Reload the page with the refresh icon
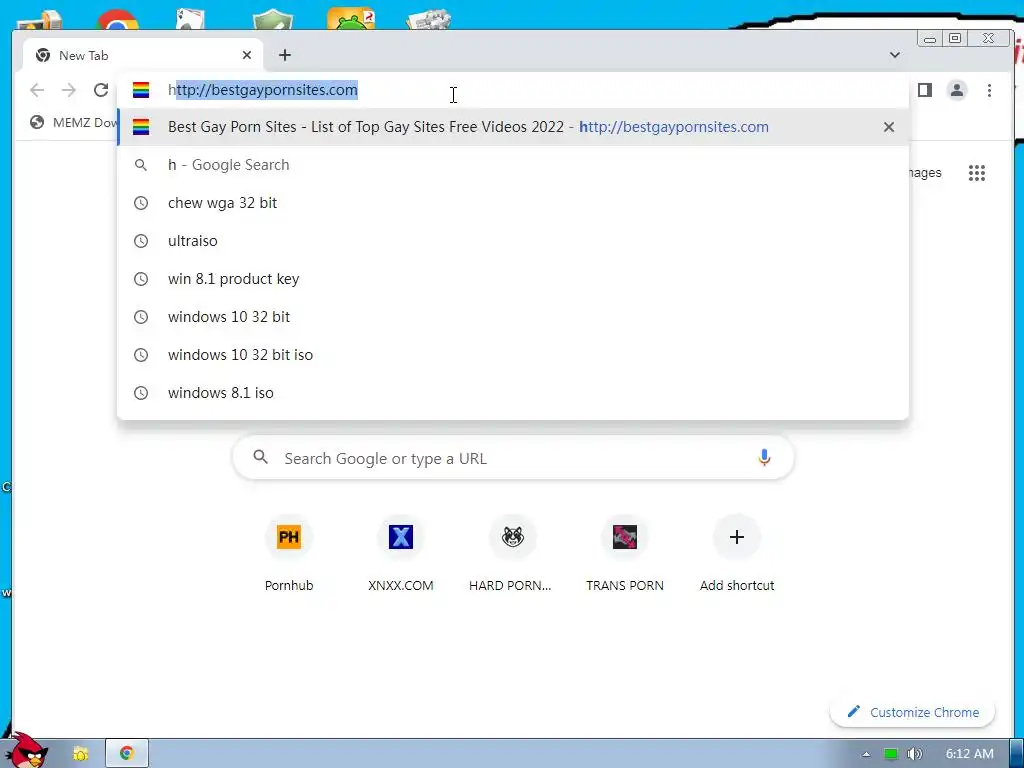Image resolution: width=1024 pixels, height=768 pixels. pos(101,90)
